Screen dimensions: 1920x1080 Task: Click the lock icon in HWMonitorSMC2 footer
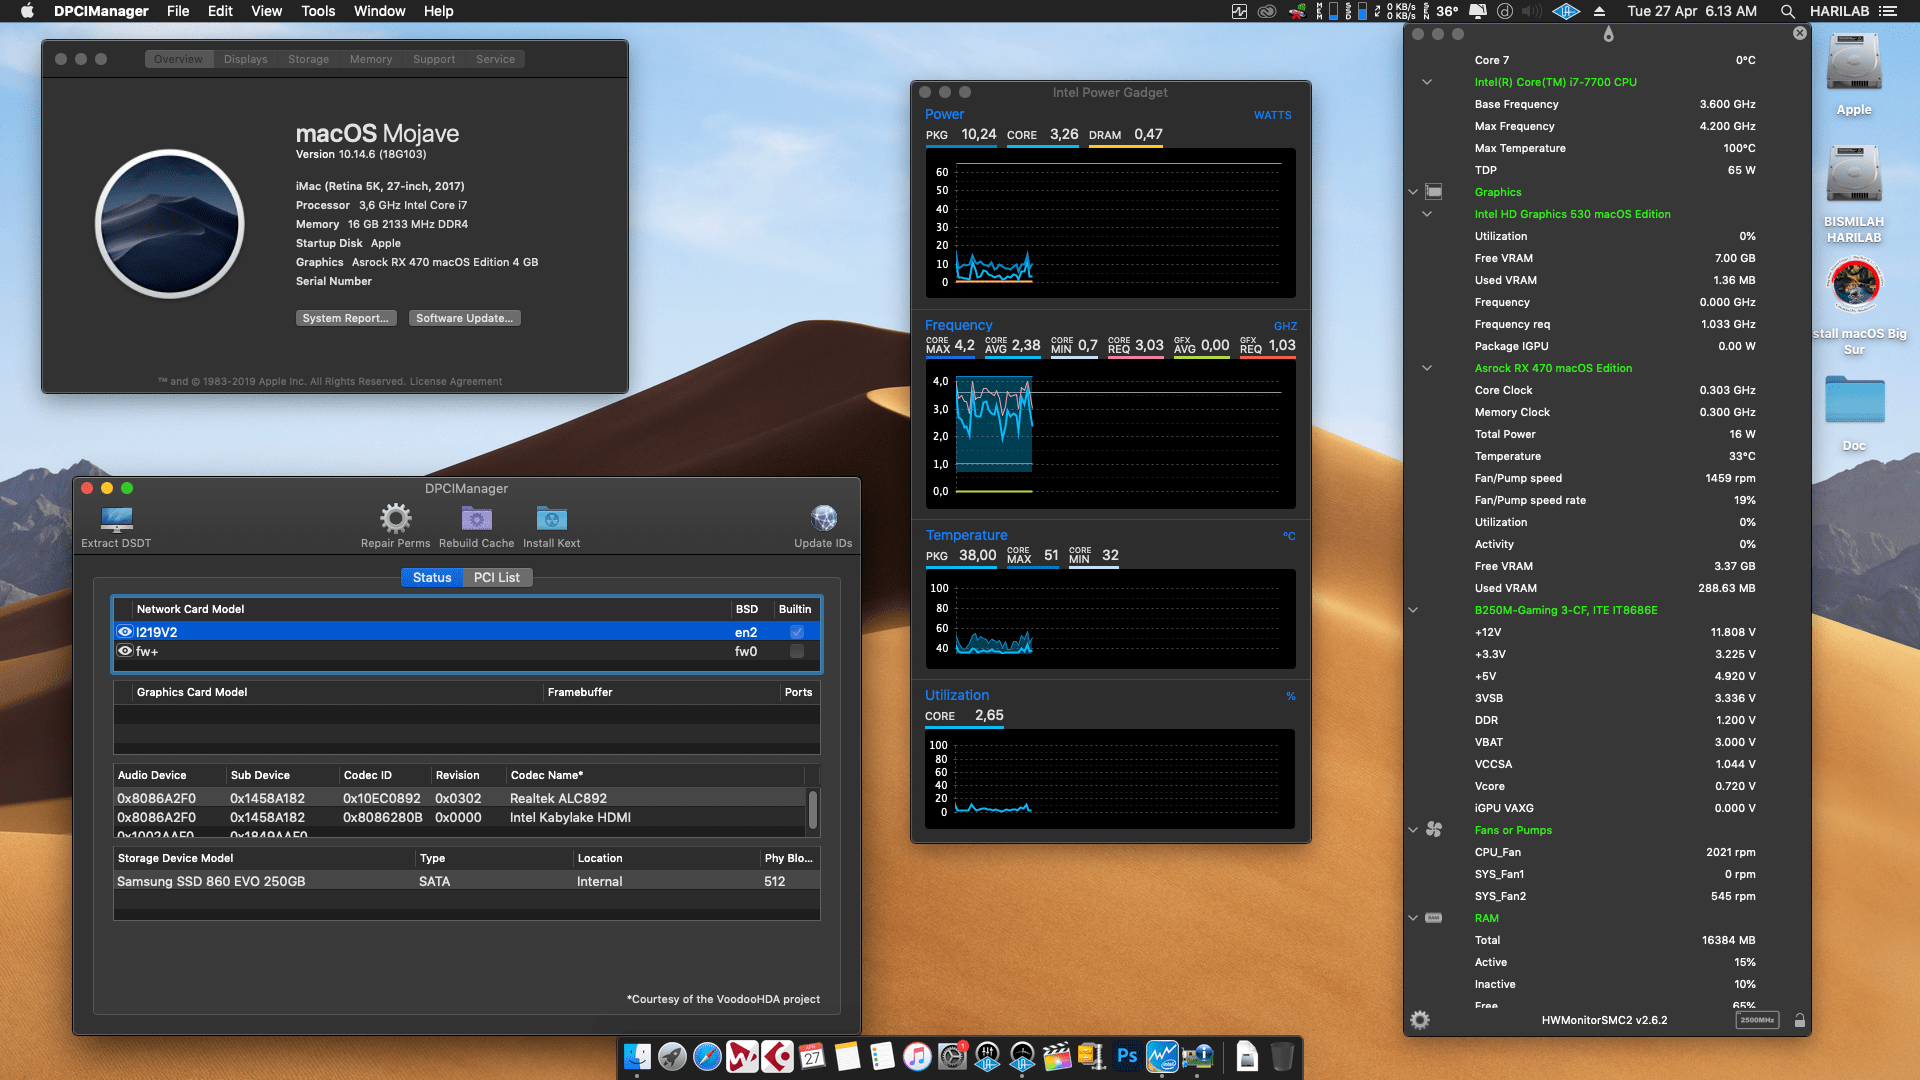tap(1799, 1020)
